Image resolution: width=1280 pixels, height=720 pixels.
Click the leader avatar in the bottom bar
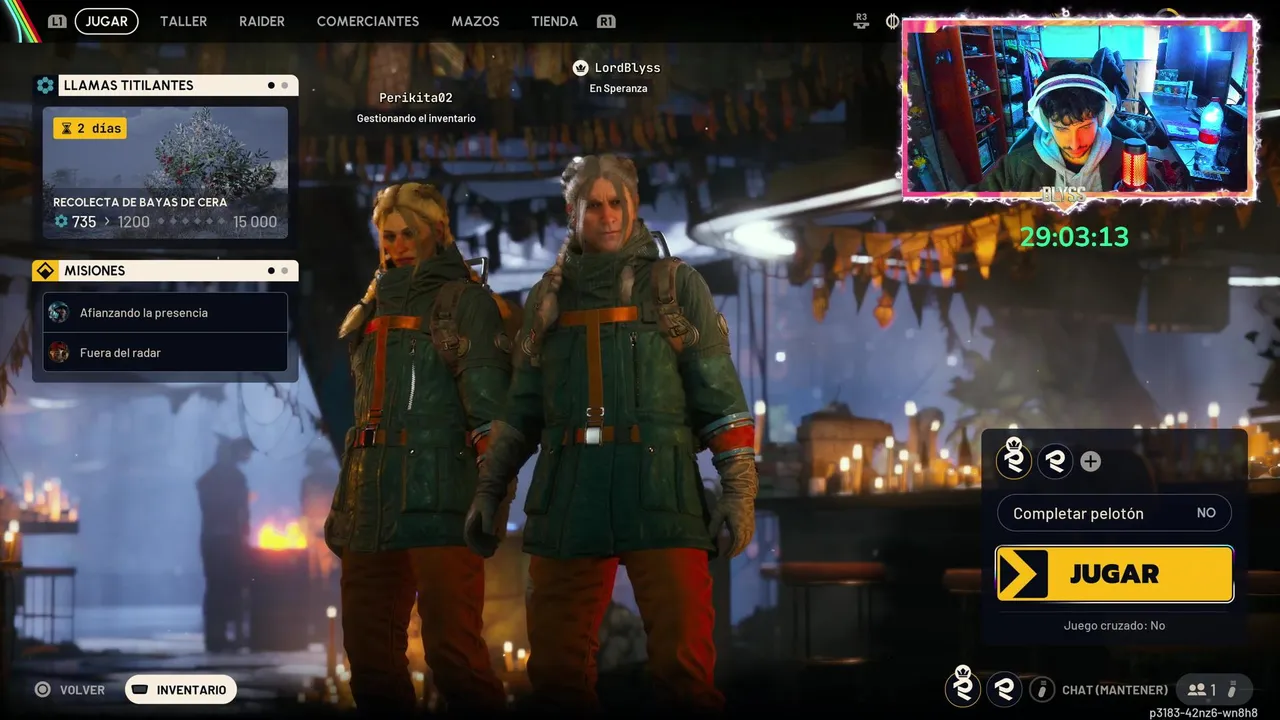(963, 688)
